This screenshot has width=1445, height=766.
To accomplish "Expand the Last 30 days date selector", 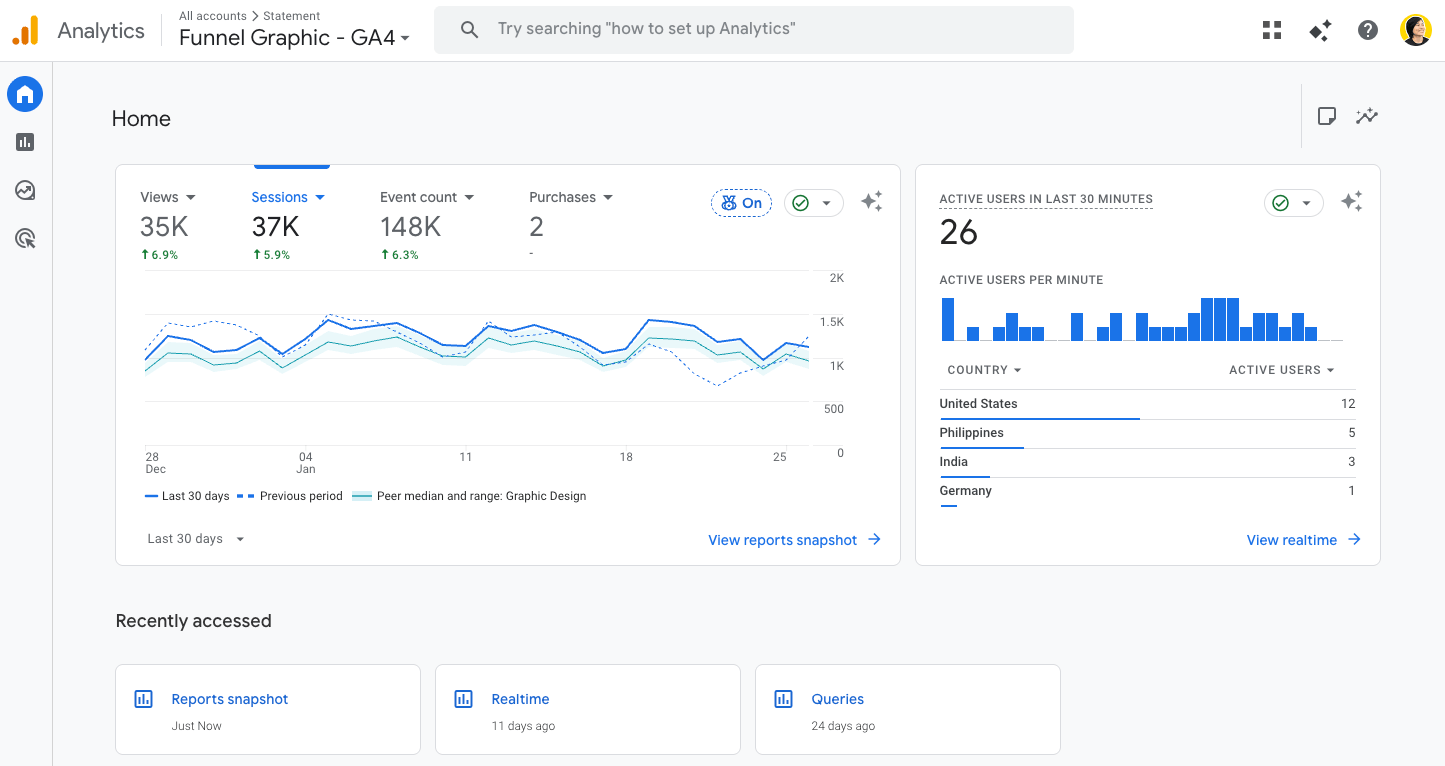I will coord(195,538).
